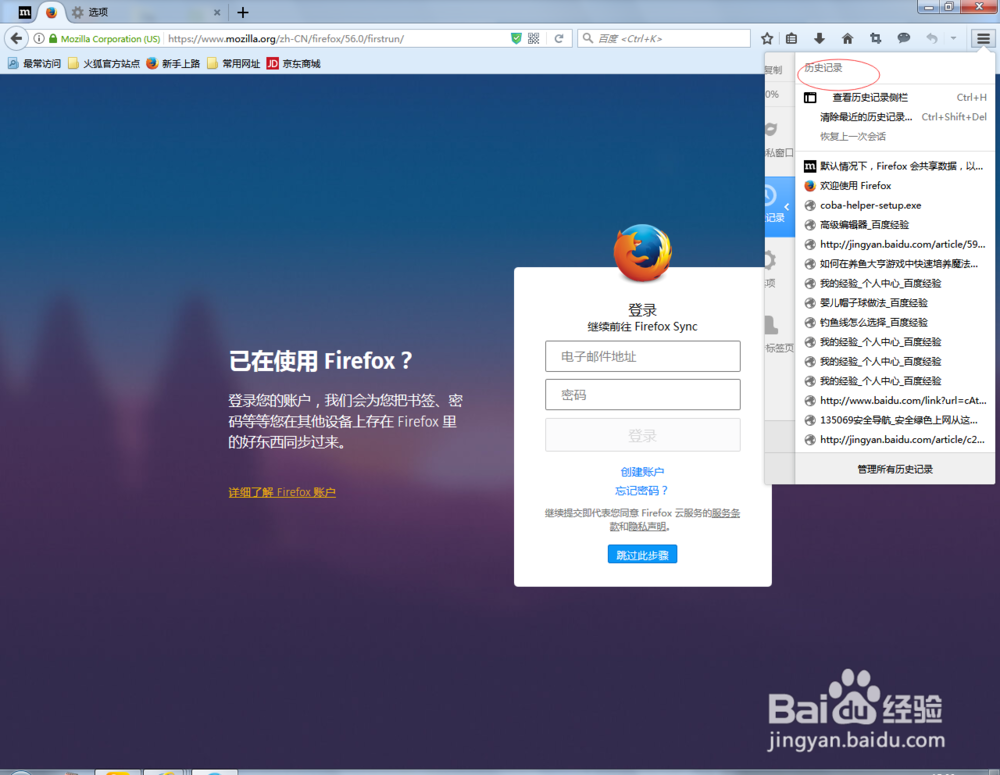This screenshot has height=775, width=1000.
Task: Open history item 钓鱼线怎么选择_百度经验
Action: [x=895, y=322]
